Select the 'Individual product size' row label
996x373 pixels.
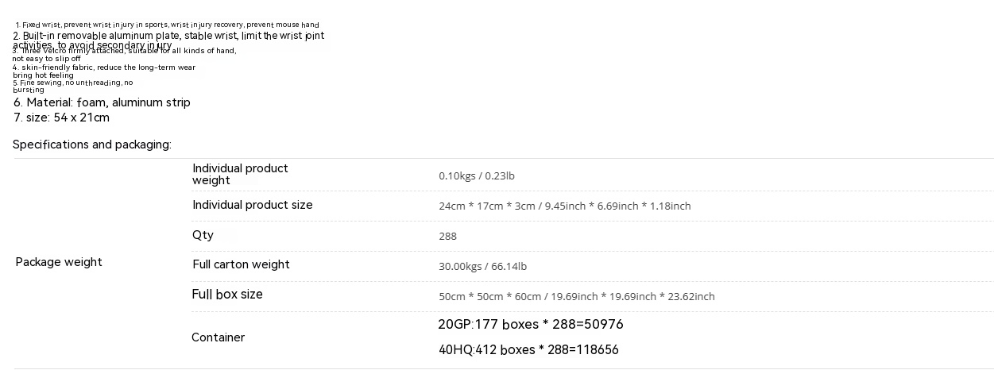coord(252,205)
